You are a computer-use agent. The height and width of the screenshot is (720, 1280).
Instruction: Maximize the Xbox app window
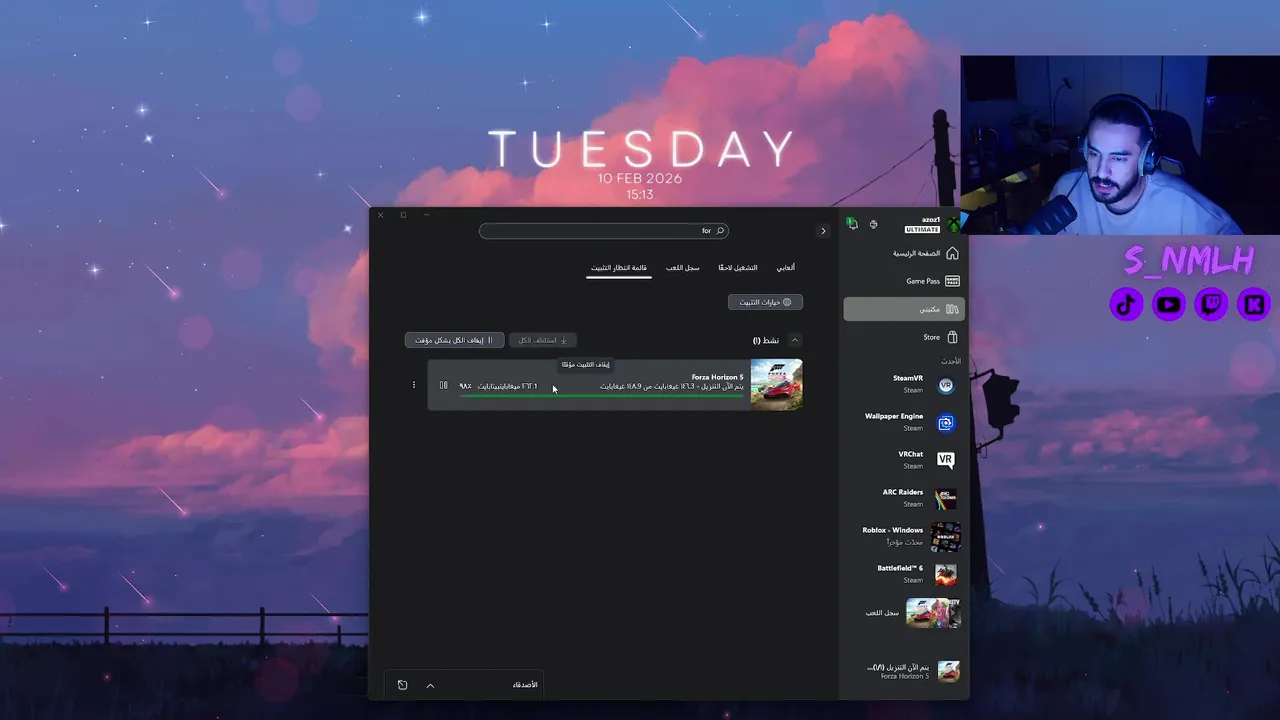403,215
